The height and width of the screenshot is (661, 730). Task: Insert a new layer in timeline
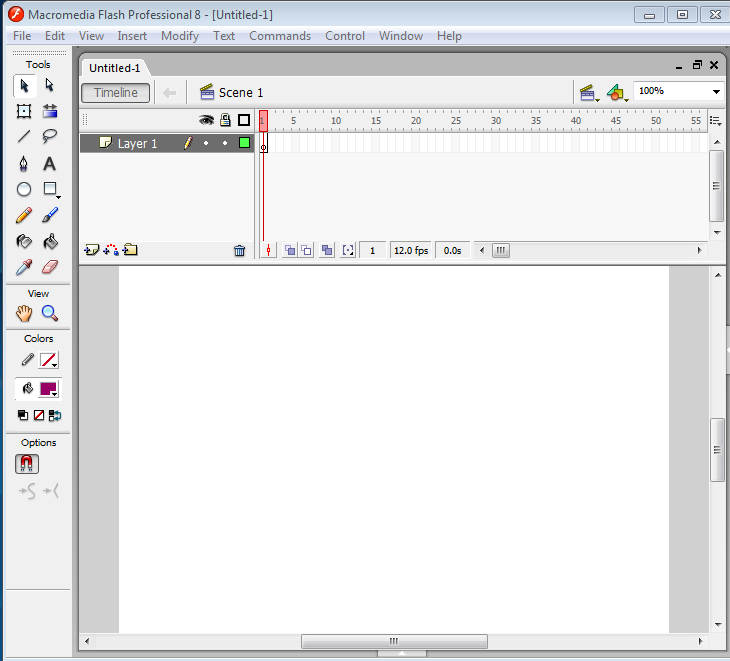(92, 250)
